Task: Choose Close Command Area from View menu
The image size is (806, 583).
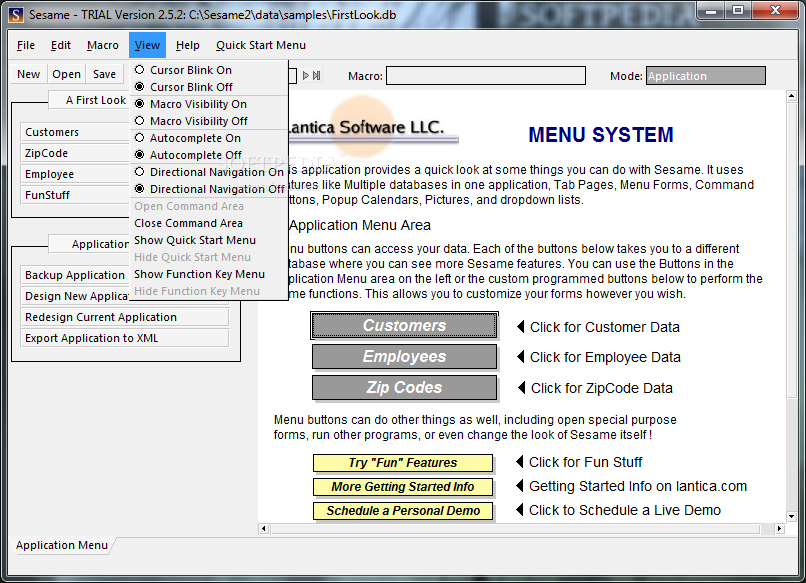Action: point(209,223)
